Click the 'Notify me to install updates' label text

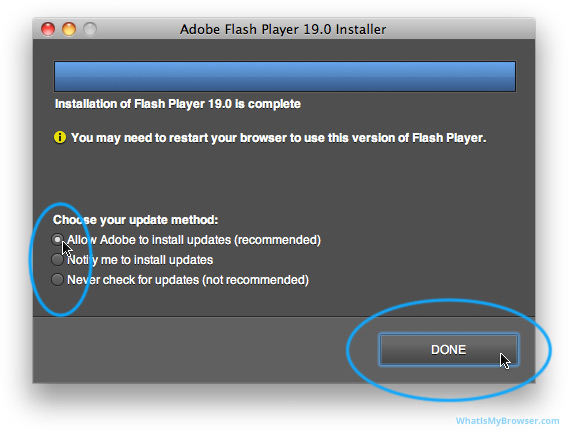[140, 260]
